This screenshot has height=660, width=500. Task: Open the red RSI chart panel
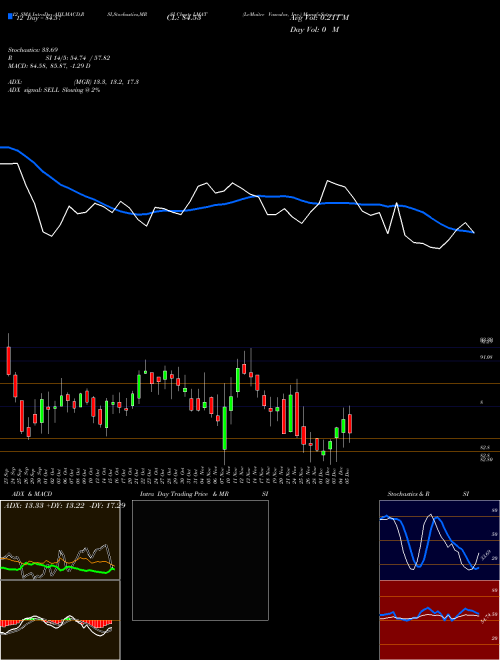(439, 620)
